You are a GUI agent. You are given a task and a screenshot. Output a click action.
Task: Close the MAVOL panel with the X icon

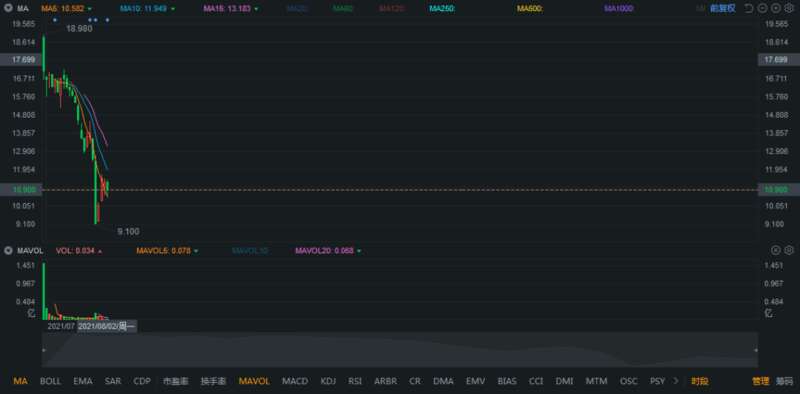tap(776, 250)
